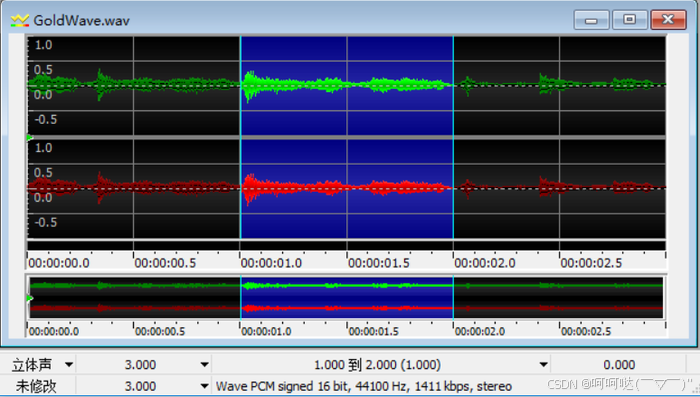Click the 立体声 channel status label
The image size is (700, 397).
coord(31,365)
